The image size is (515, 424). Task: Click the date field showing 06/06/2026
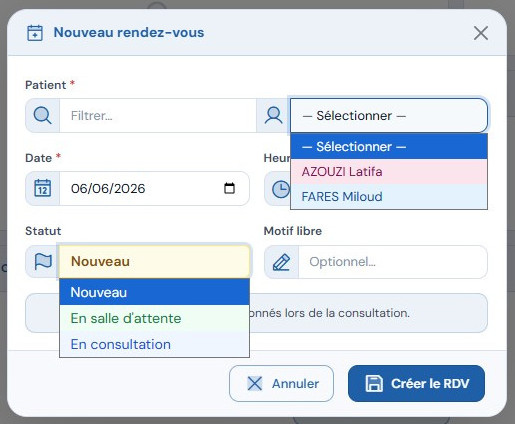point(154,188)
